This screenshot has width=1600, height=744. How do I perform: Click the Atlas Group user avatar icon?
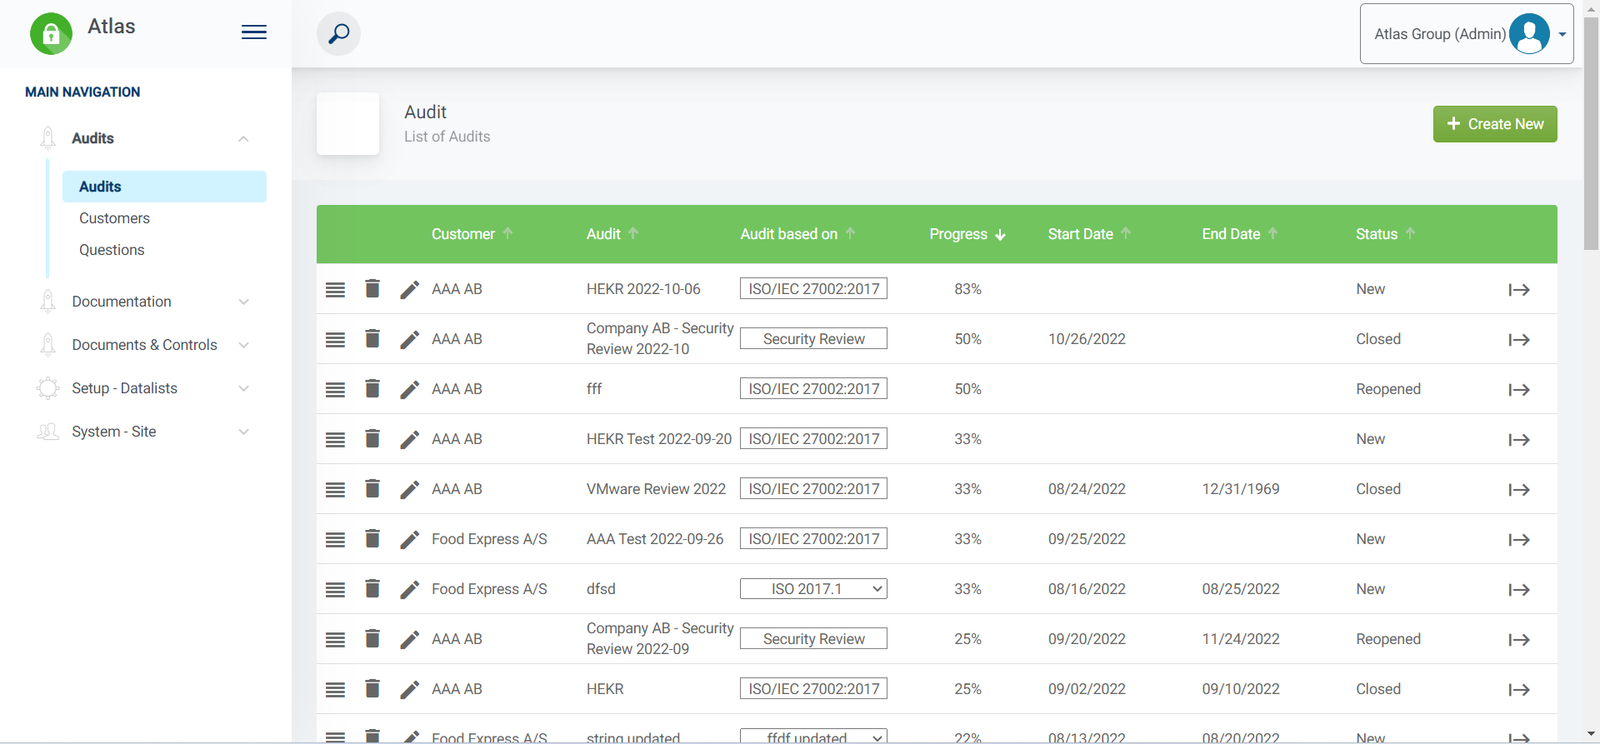[1529, 34]
